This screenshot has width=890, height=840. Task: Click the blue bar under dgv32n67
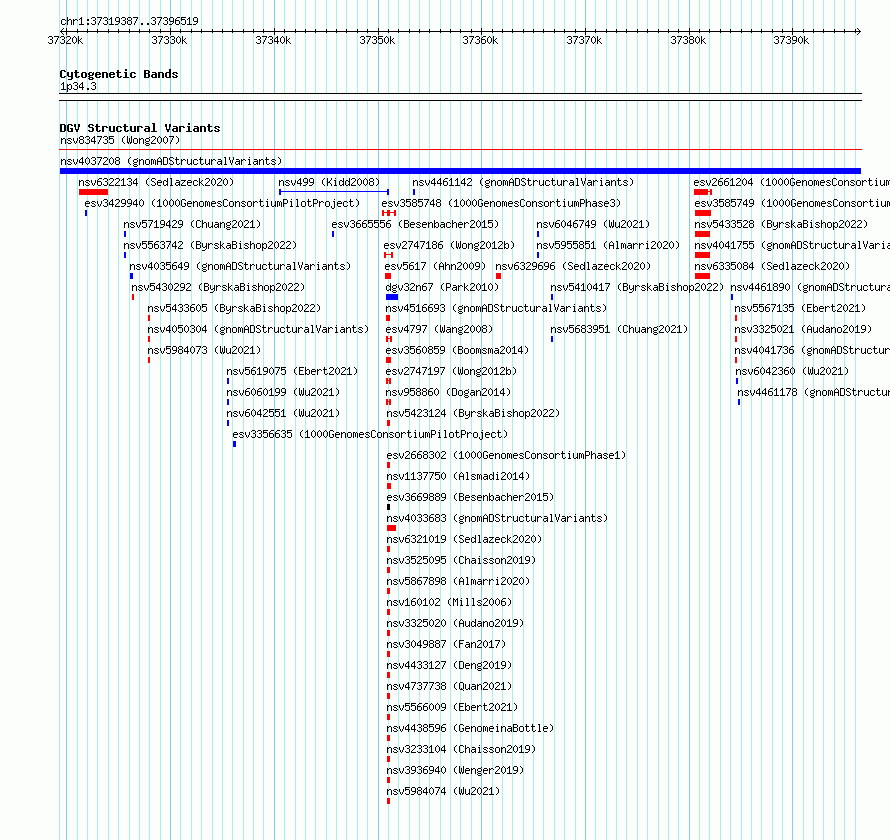(x=392, y=297)
